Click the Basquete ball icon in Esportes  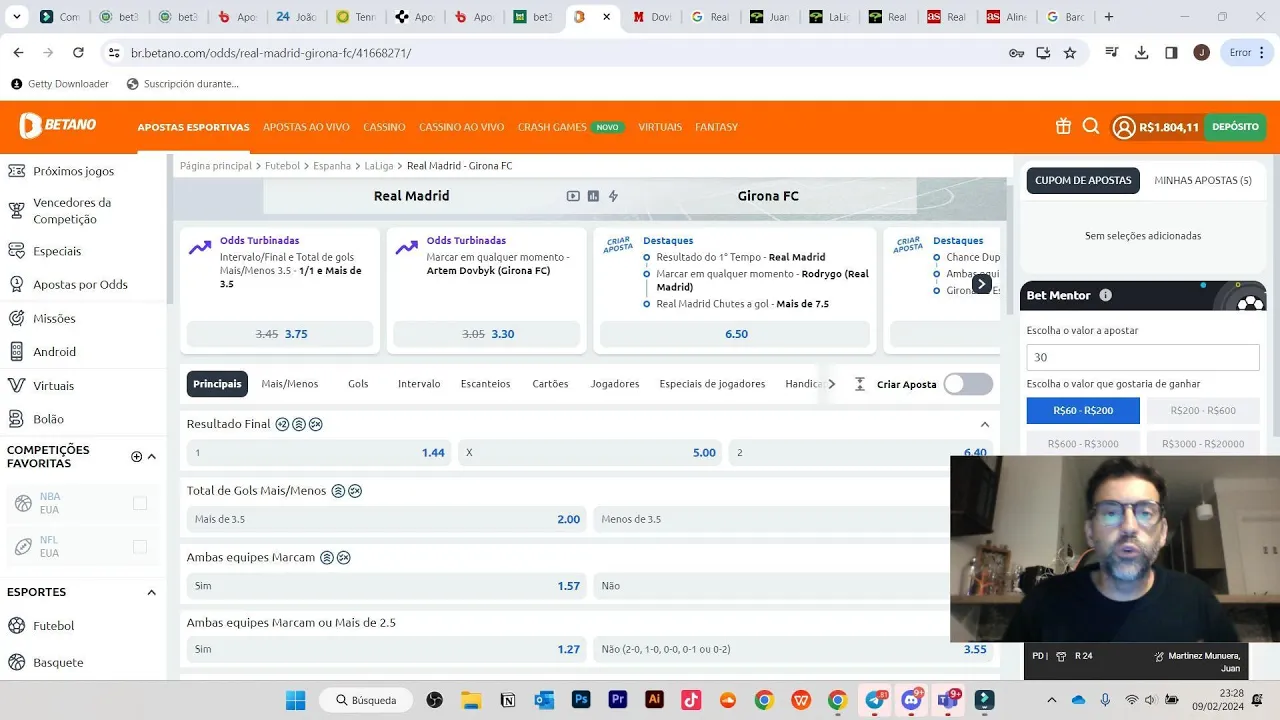tap(16, 662)
